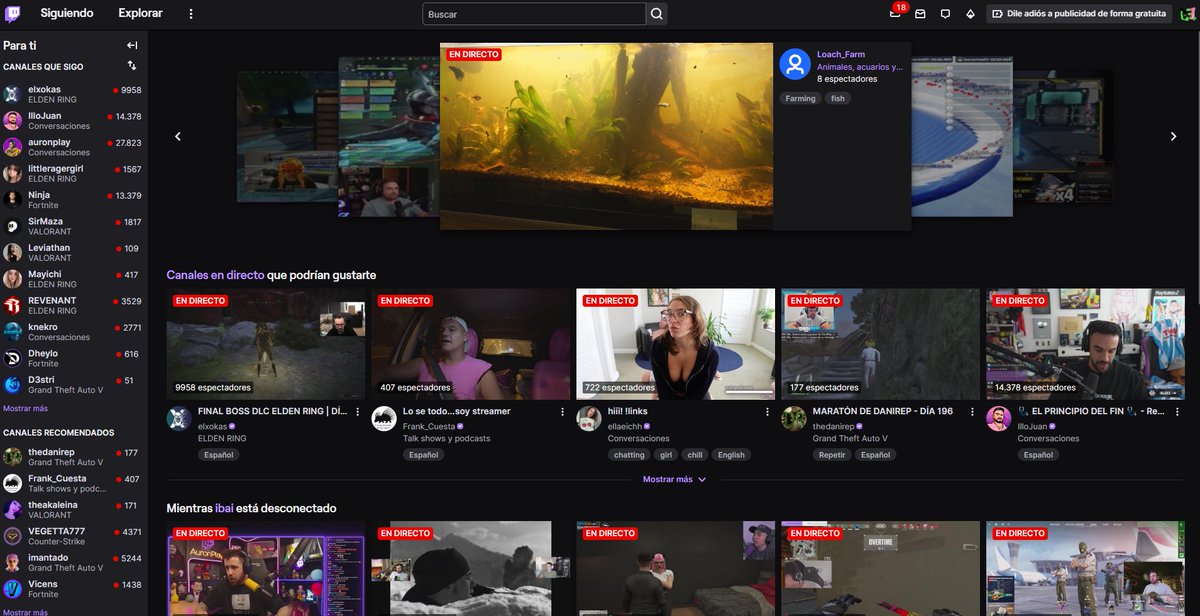Open the Bits purchase icon
This screenshot has width=1200, height=616.
(x=970, y=14)
